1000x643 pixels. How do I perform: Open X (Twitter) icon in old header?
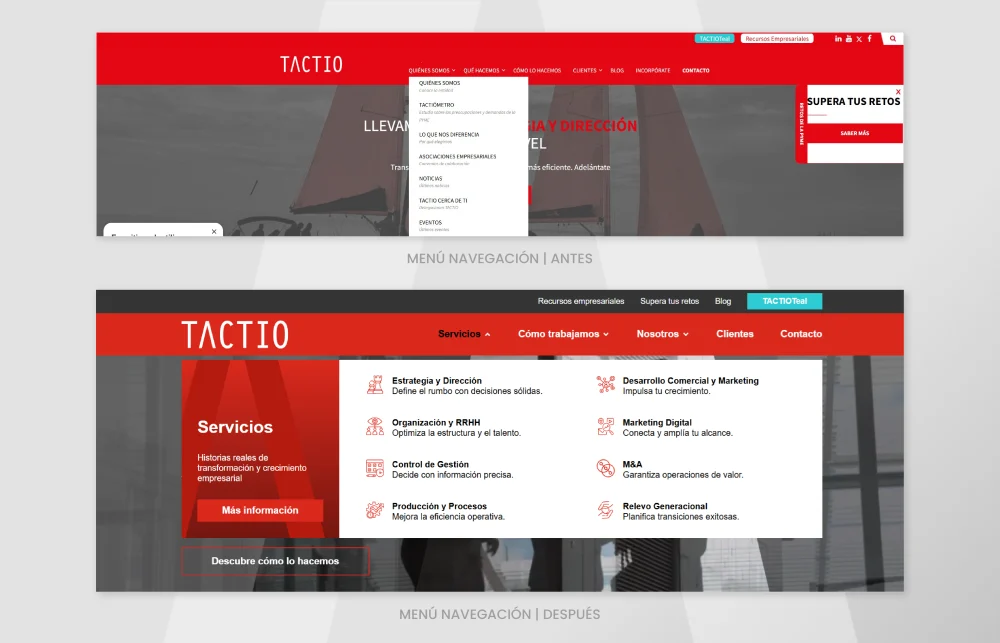[x=859, y=39]
